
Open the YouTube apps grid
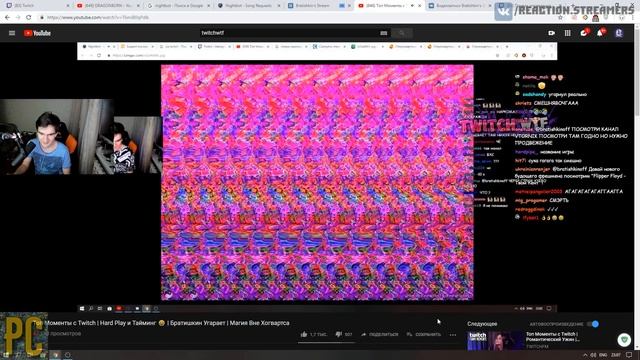click(568, 33)
